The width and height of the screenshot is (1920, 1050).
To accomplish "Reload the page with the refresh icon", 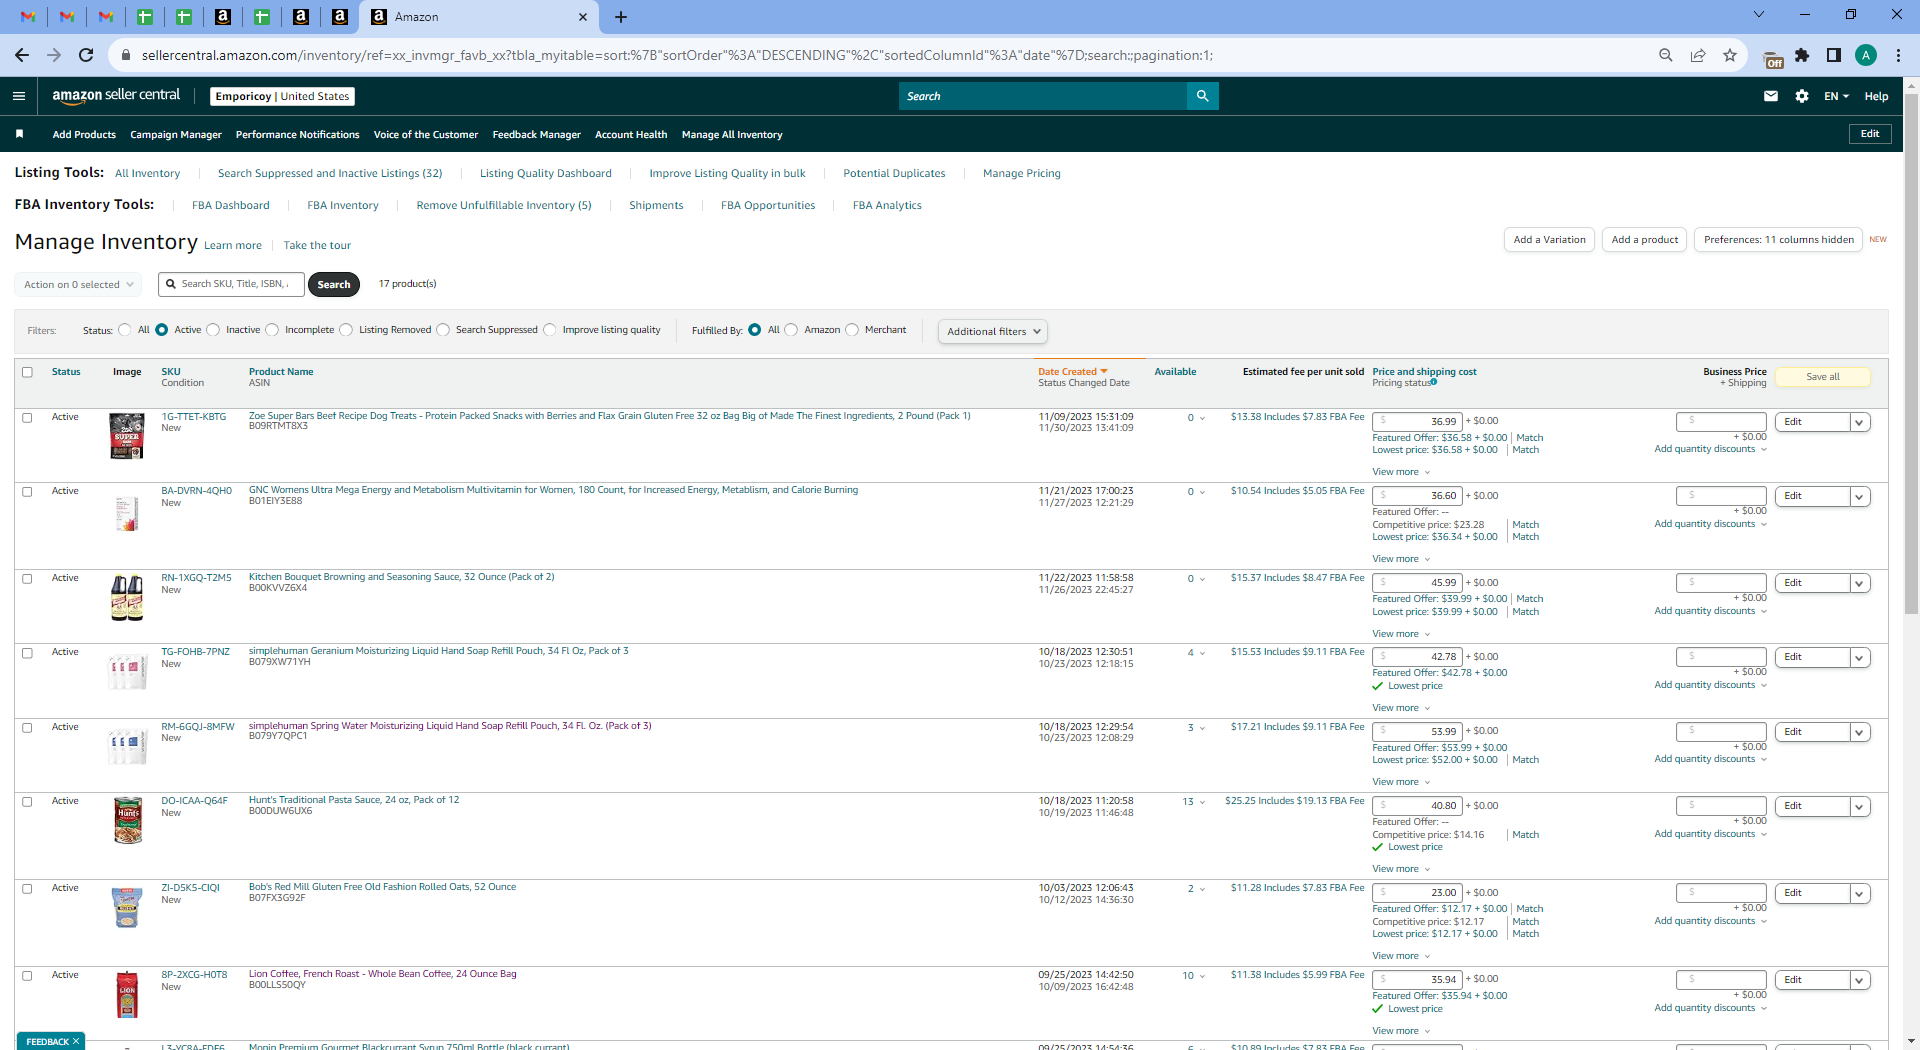I will pyautogui.click(x=86, y=55).
